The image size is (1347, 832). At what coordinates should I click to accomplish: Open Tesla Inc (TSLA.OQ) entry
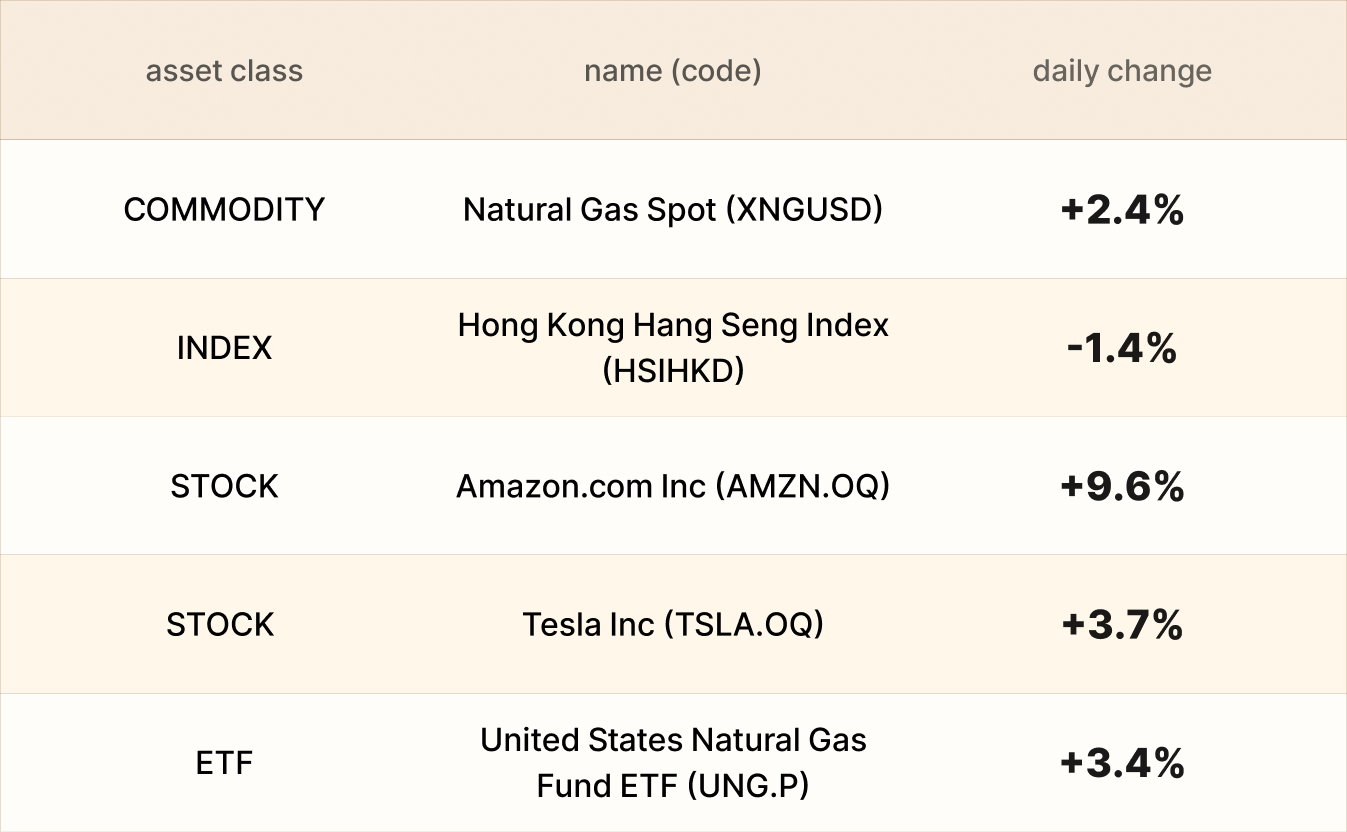point(672,625)
